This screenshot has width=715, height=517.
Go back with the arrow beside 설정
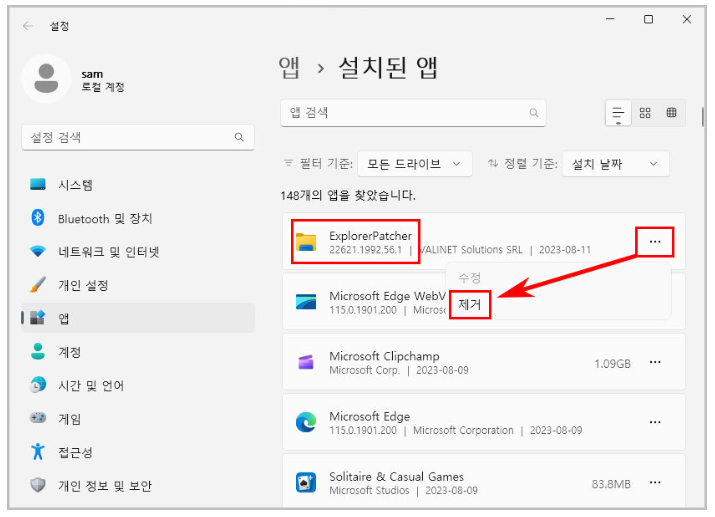(27, 26)
